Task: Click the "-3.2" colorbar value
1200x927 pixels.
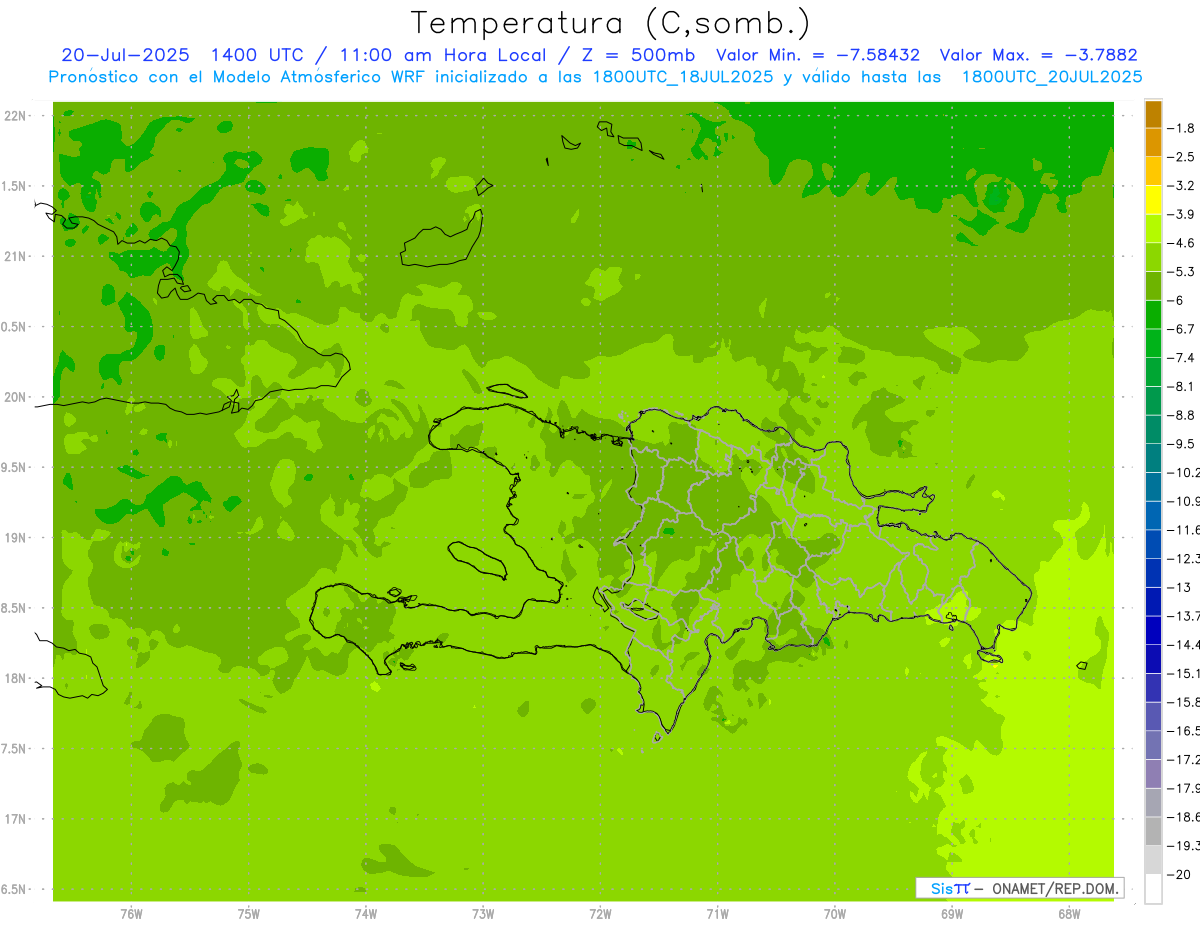Action: 1181,186
